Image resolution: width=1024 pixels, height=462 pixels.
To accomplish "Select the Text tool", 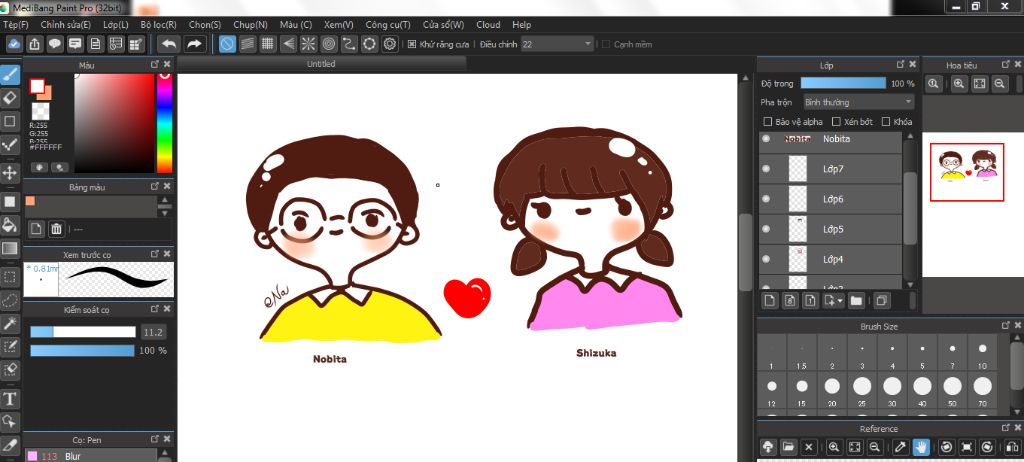I will [x=10, y=398].
